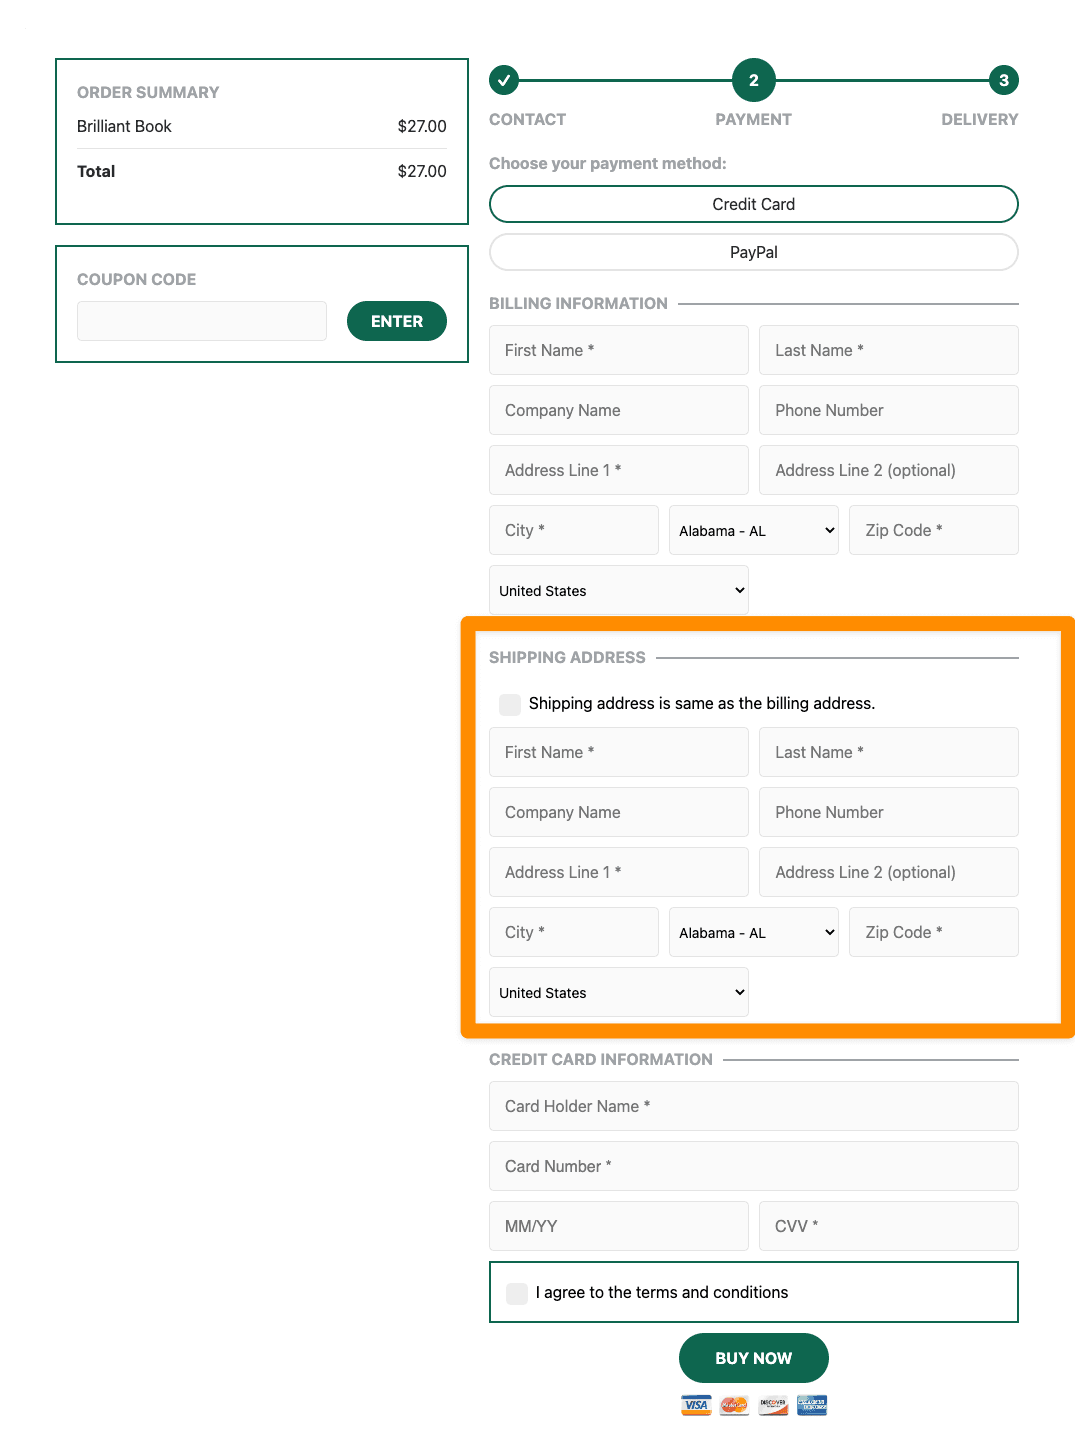The height and width of the screenshot is (1445, 1075).
Task: Click the ENTER coupon button
Action: [397, 321]
